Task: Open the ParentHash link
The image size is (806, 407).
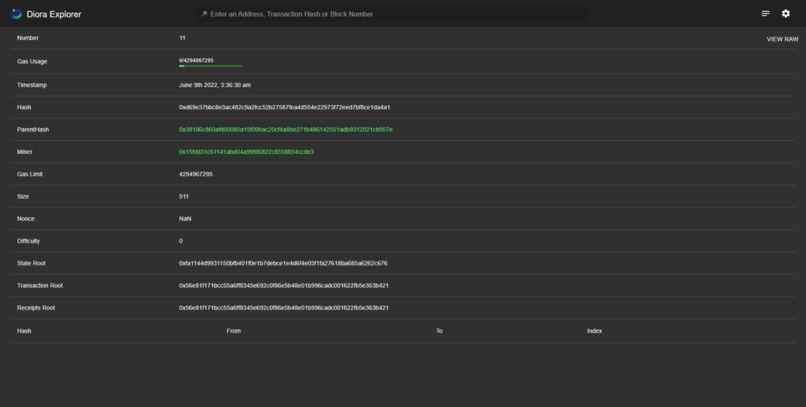Action: (x=285, y=130)
